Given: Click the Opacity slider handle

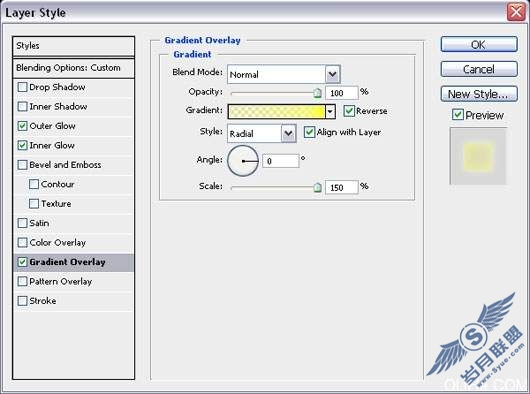Looking at the screenshot, I should [x=317, y=93].
